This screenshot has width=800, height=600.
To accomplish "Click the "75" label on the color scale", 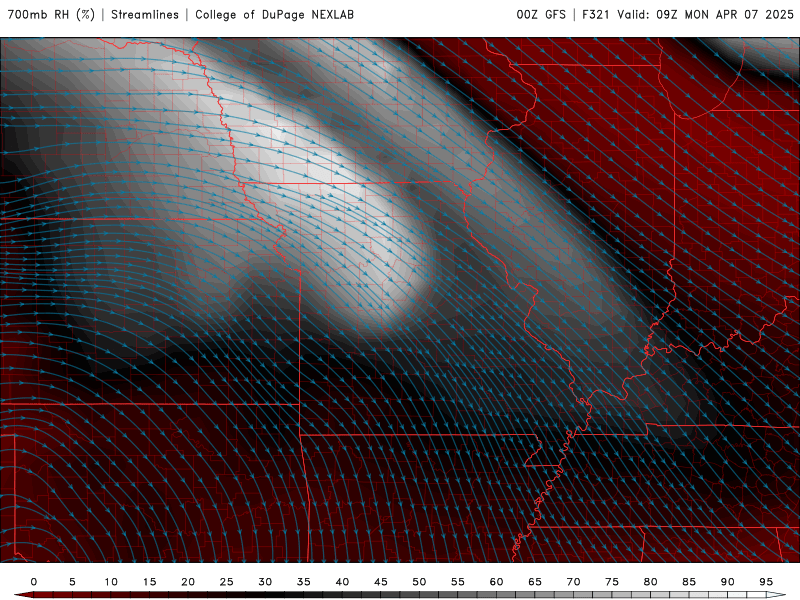I will (612, 582).
